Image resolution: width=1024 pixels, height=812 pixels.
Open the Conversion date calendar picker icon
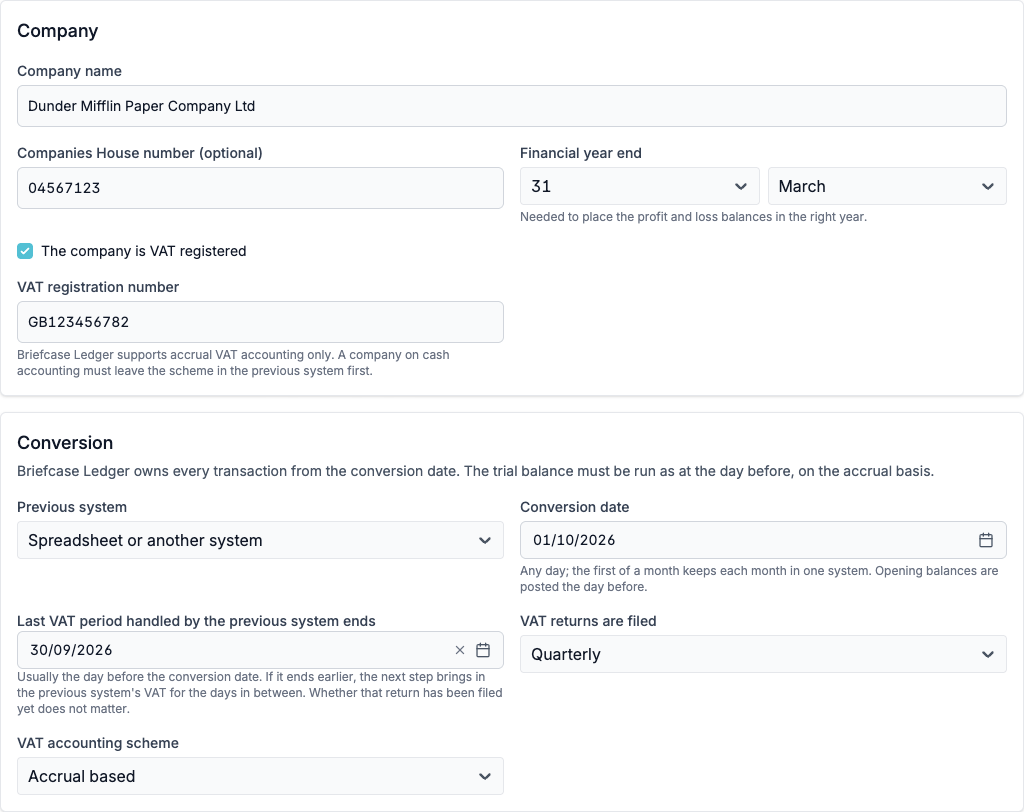click(985, 540)
